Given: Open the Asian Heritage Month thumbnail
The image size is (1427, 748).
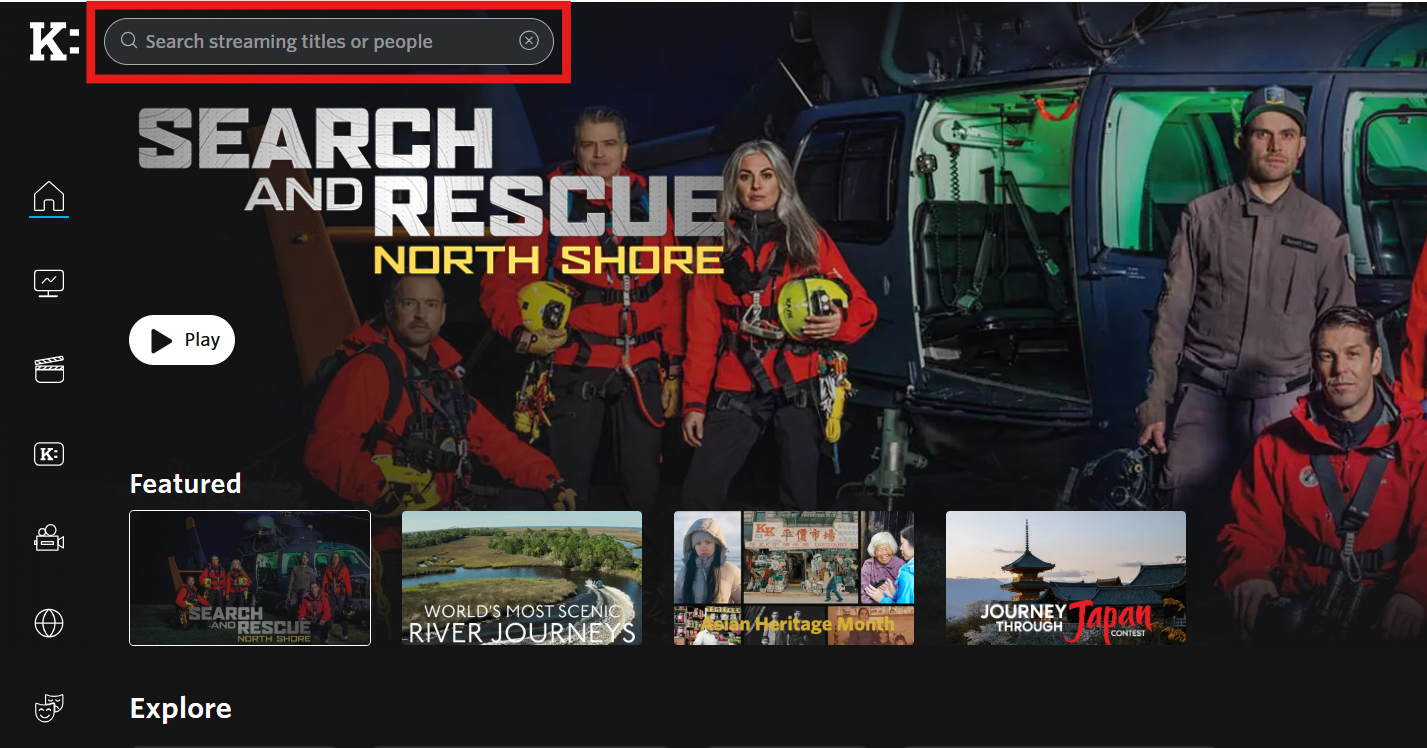Looking at the screenshot, I should [794, 578].
